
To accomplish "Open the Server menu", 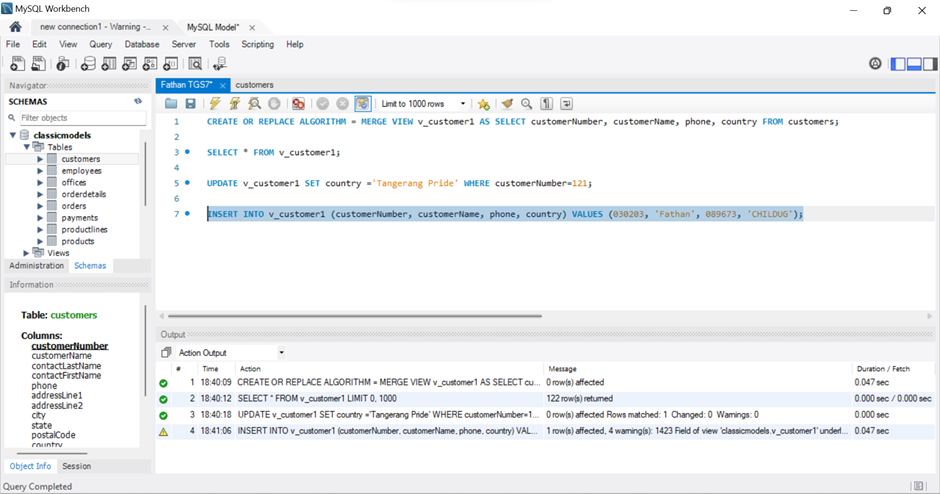I will (183, 44).
